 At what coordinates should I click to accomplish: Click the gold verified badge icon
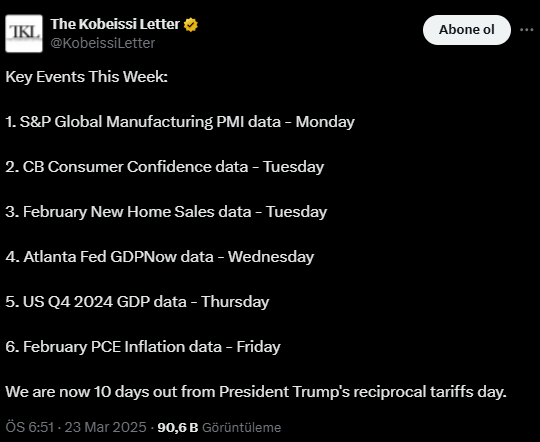pyautogui.click(x=191, y=25)
